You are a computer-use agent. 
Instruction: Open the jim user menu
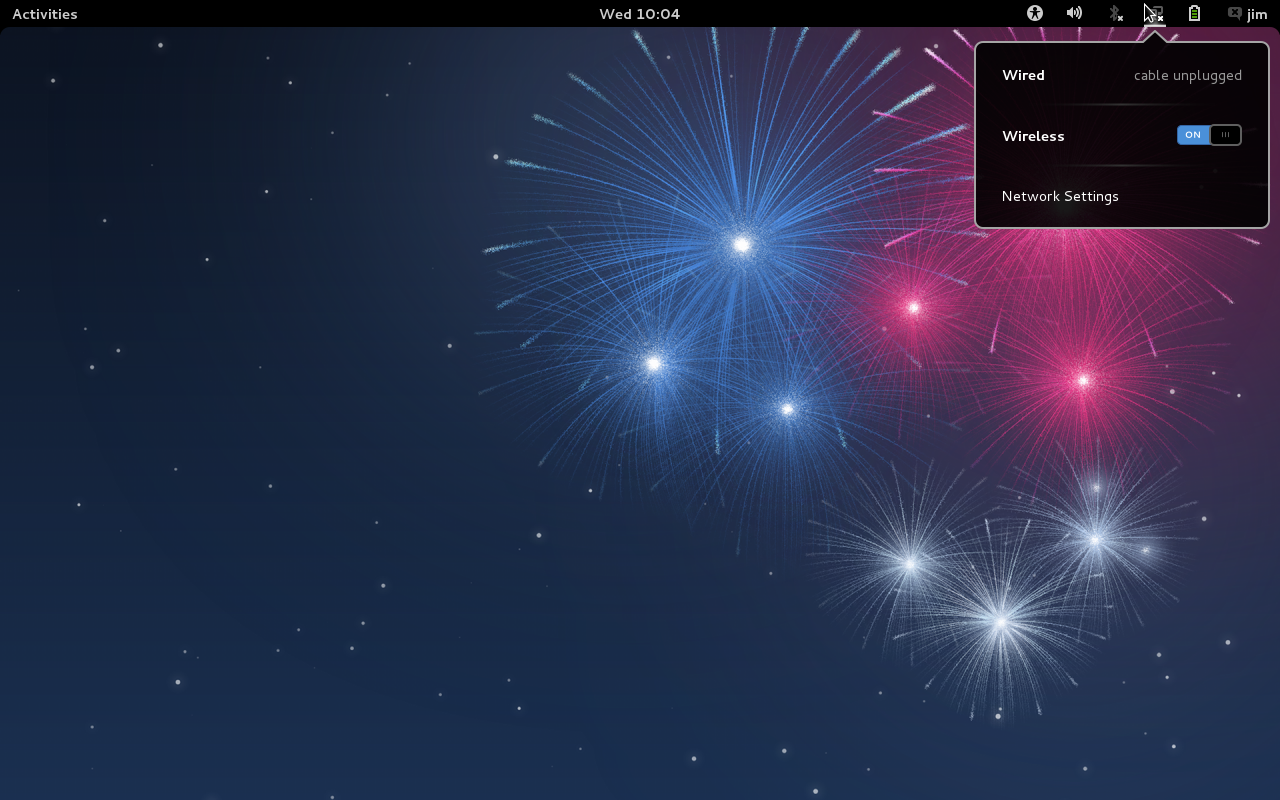tap(1257, 14)
